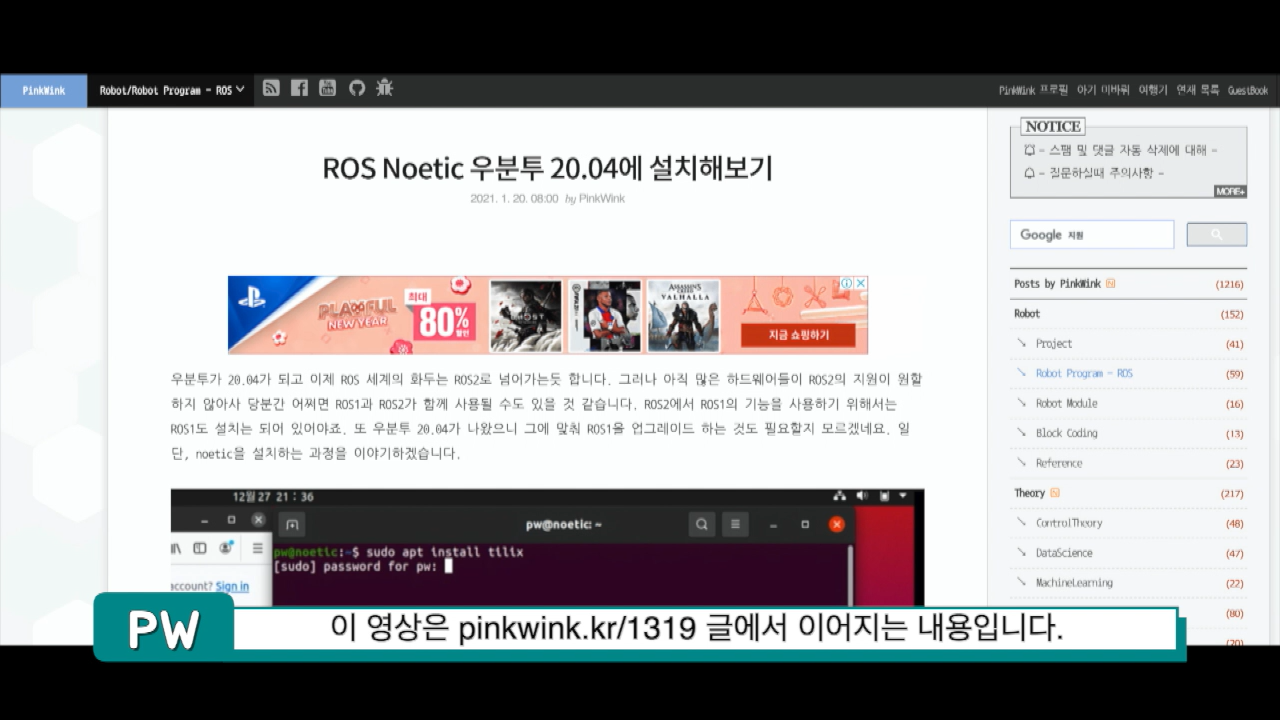Click the Google search magnifier button

(x=1216, y=234)
